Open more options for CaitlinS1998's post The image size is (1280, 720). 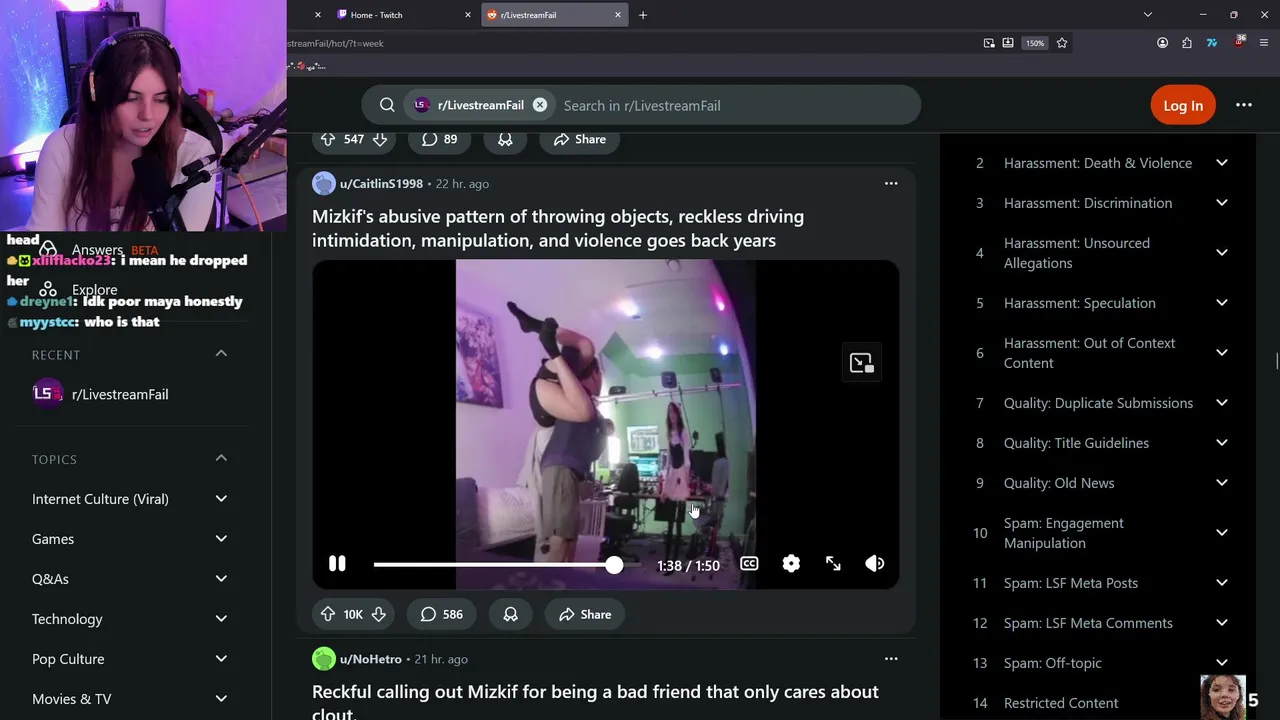tap(891, 183)
